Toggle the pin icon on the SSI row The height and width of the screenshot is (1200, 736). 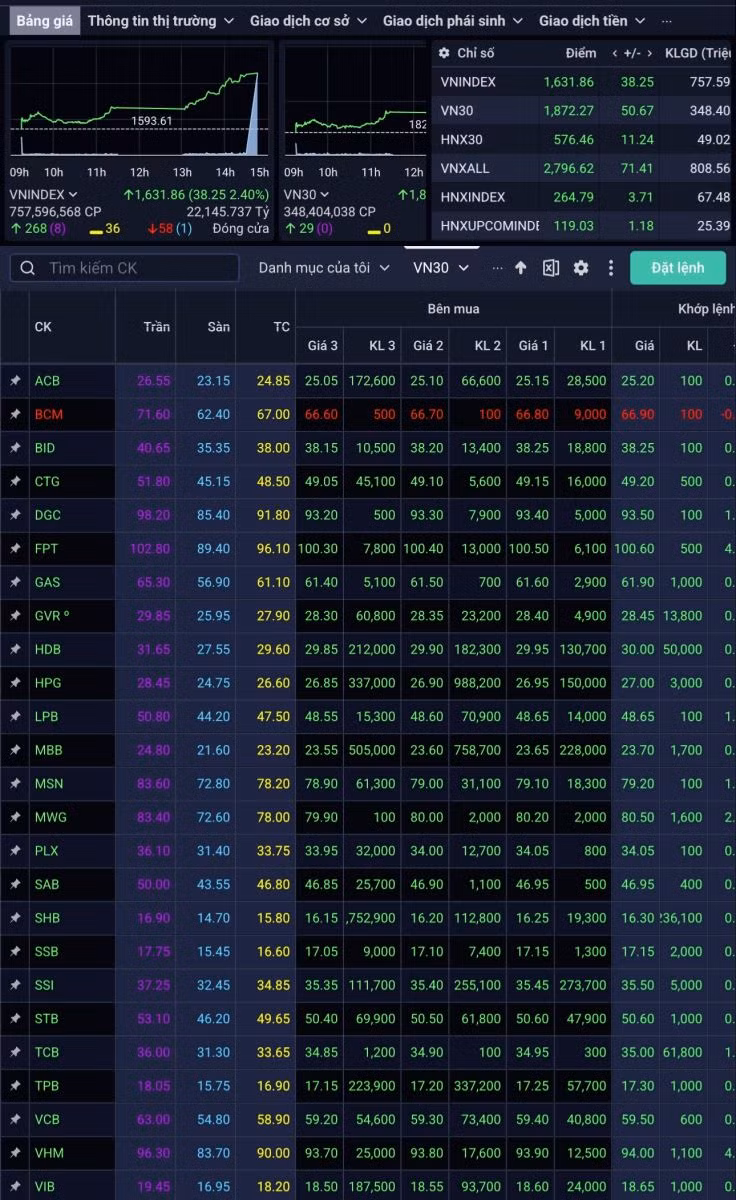[15, 985]
